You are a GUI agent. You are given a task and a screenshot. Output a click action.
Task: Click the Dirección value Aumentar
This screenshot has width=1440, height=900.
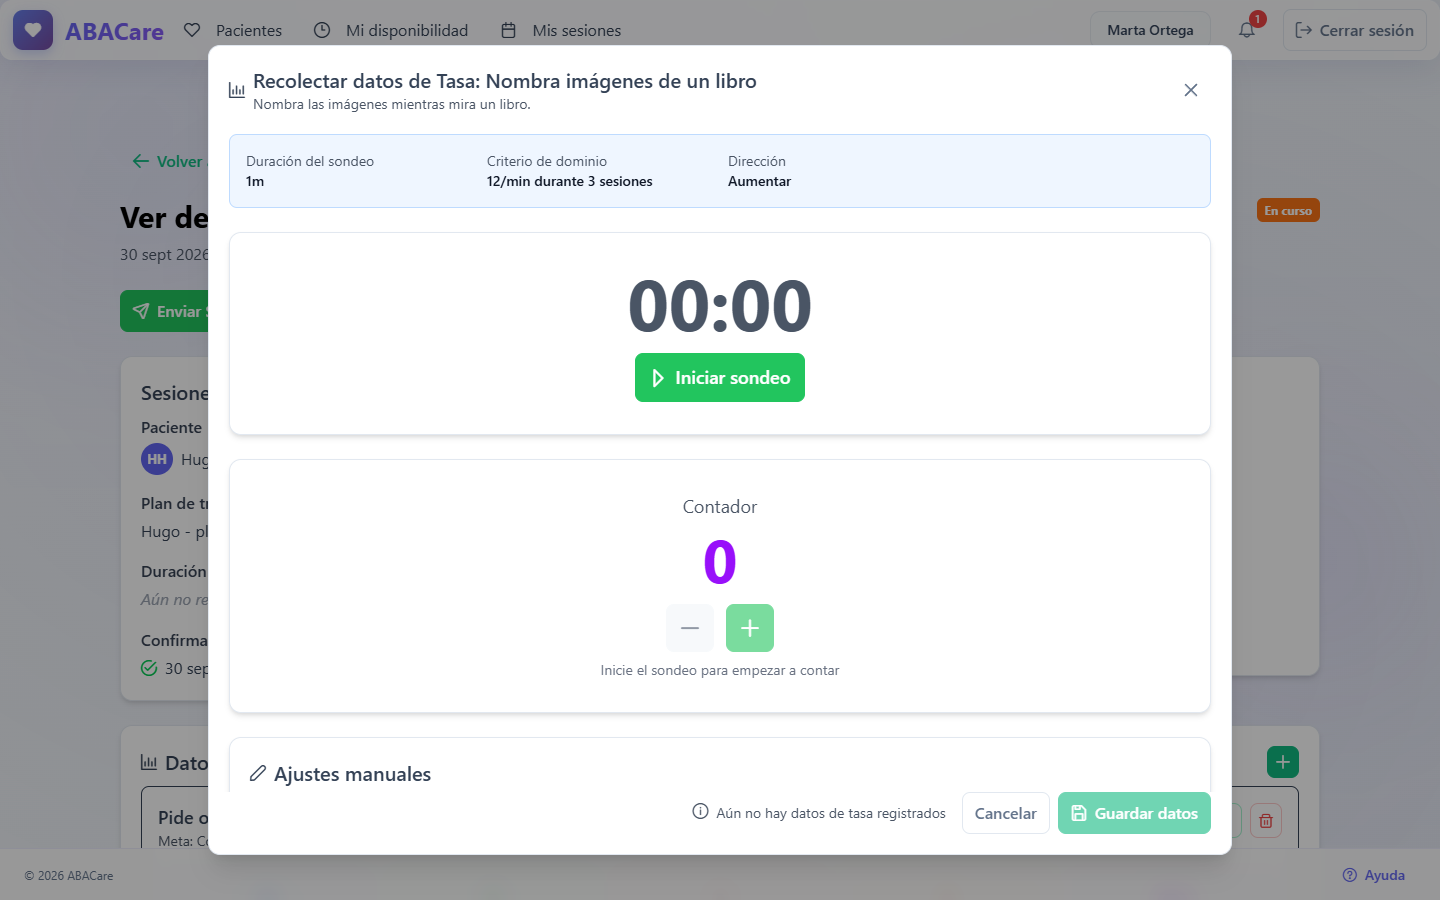(x=759, y=181)
